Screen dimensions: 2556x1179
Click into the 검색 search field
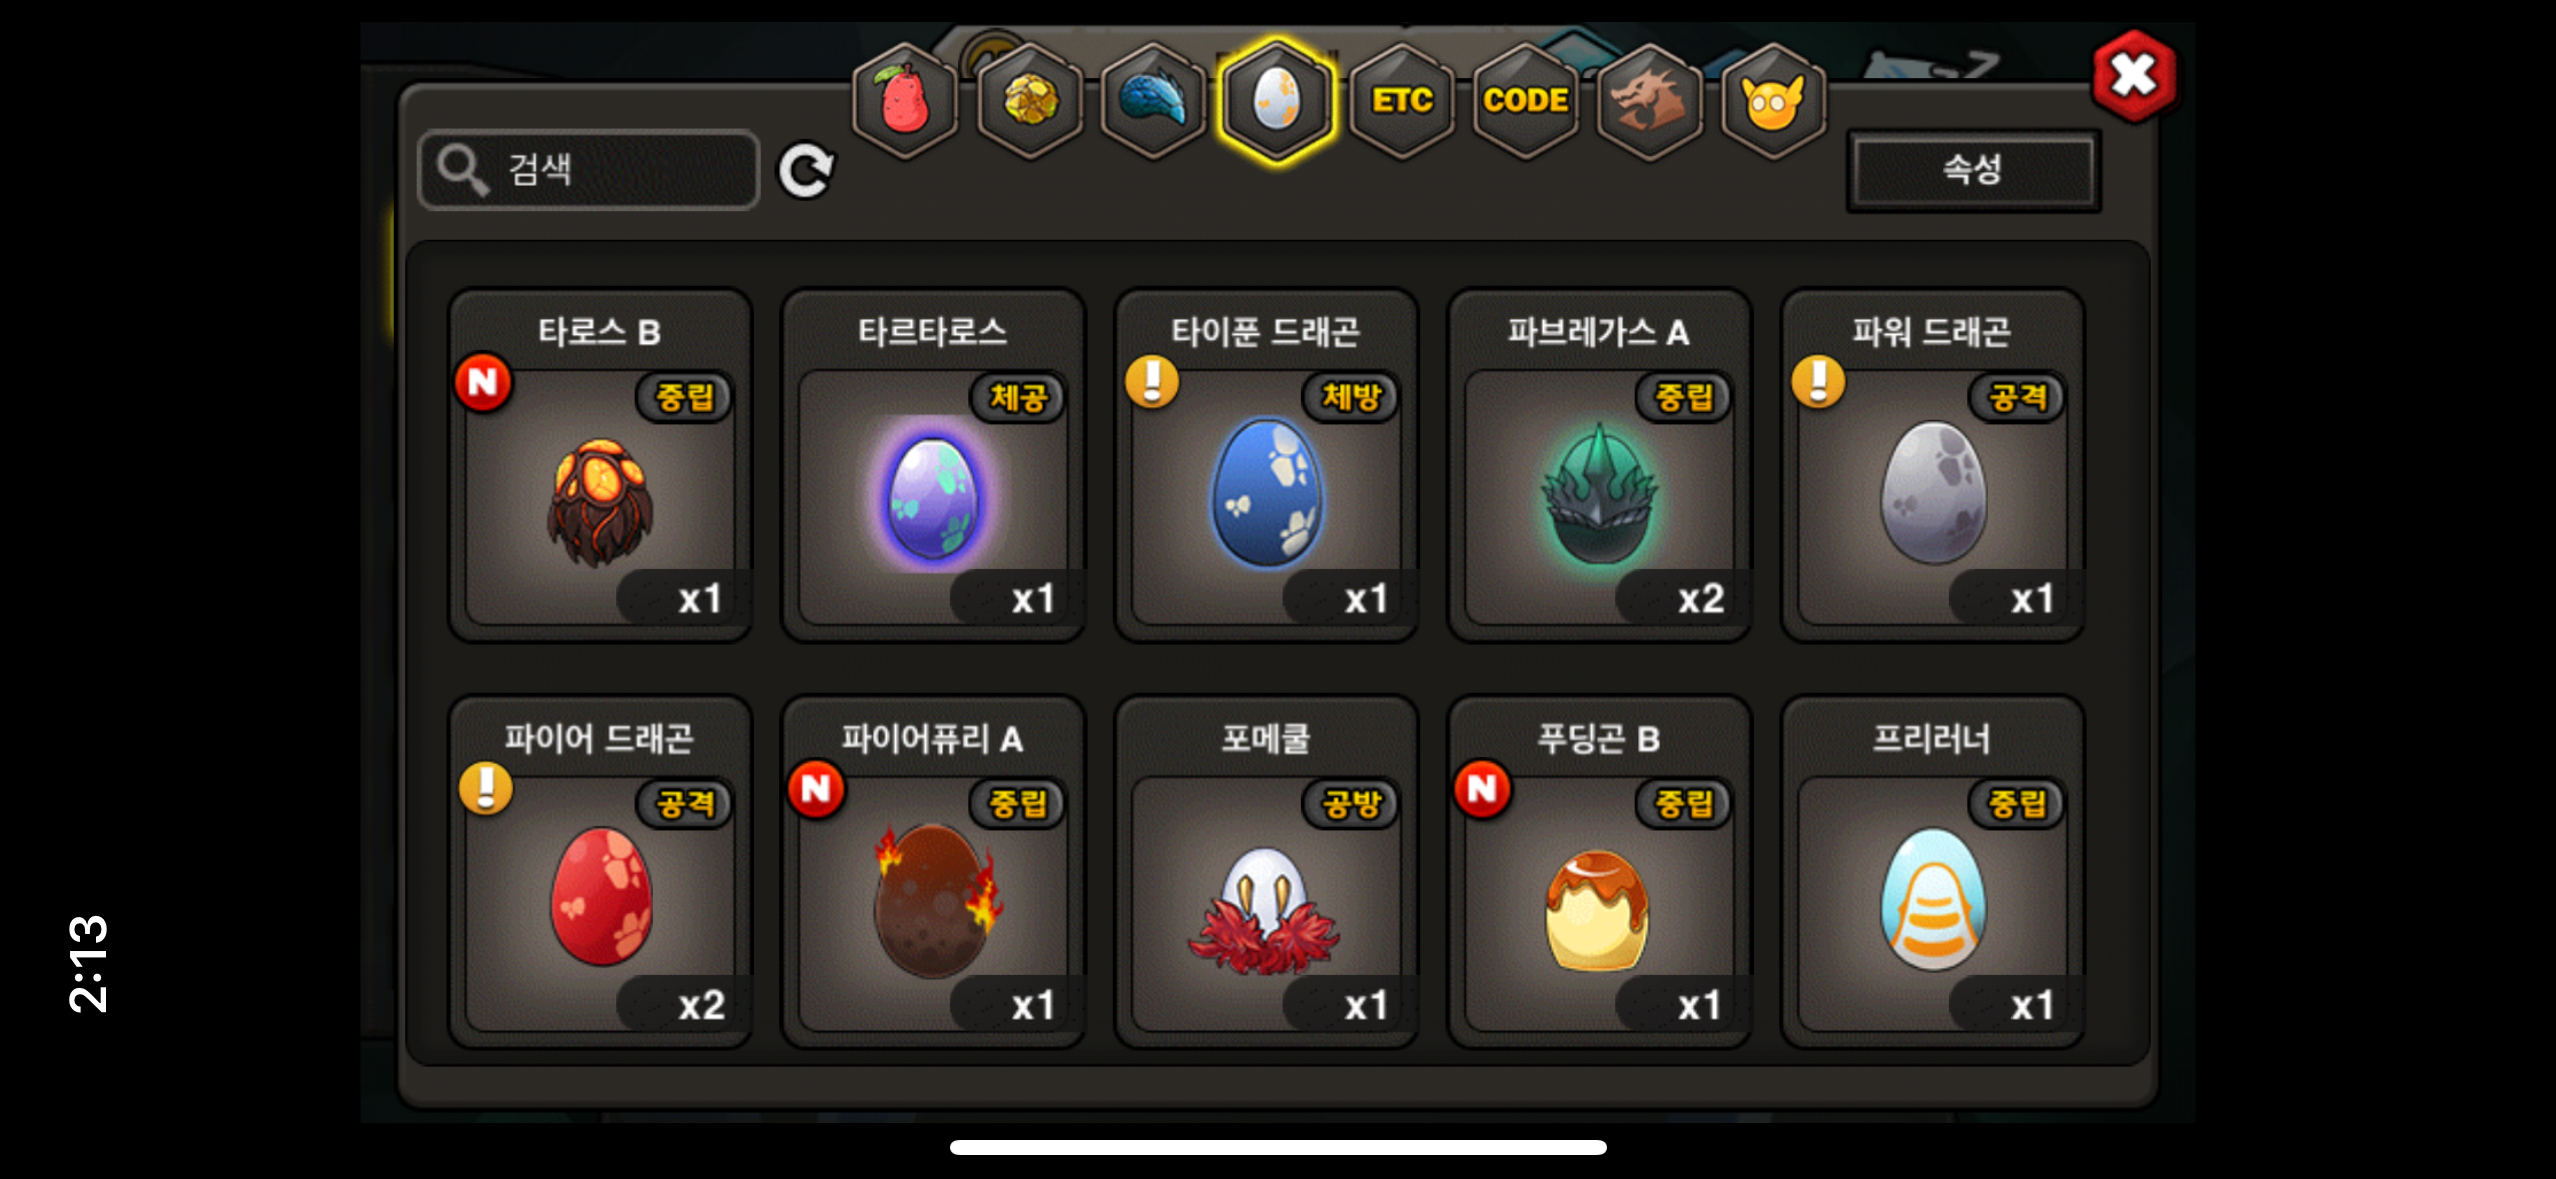click(x=589, y=170)
